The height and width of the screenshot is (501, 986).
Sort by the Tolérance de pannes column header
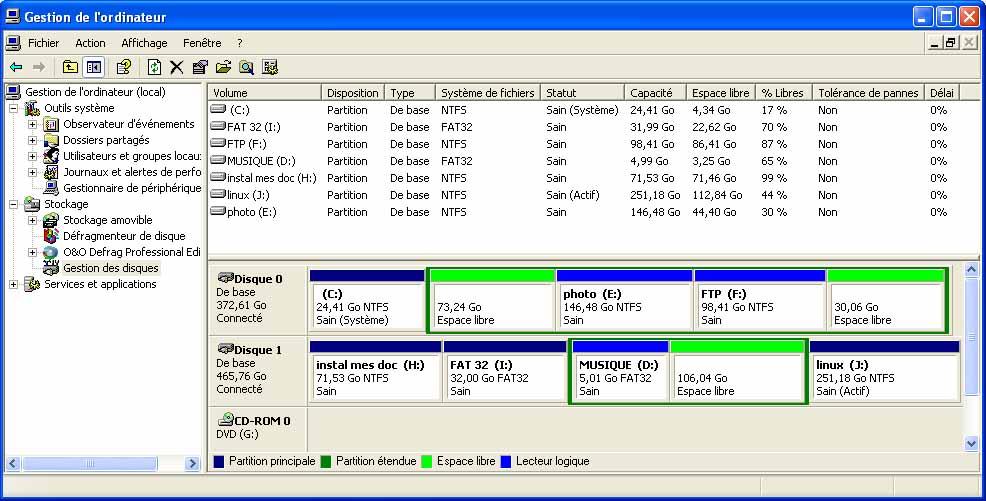[x=868, y=92]
